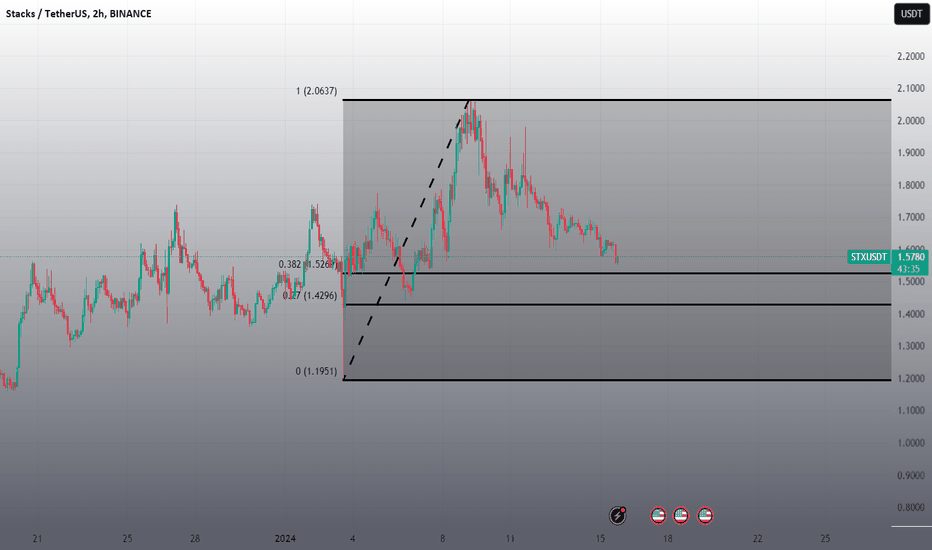Click the 0.9000 price axis label
932x550 pixels.
tap(911, 476)
